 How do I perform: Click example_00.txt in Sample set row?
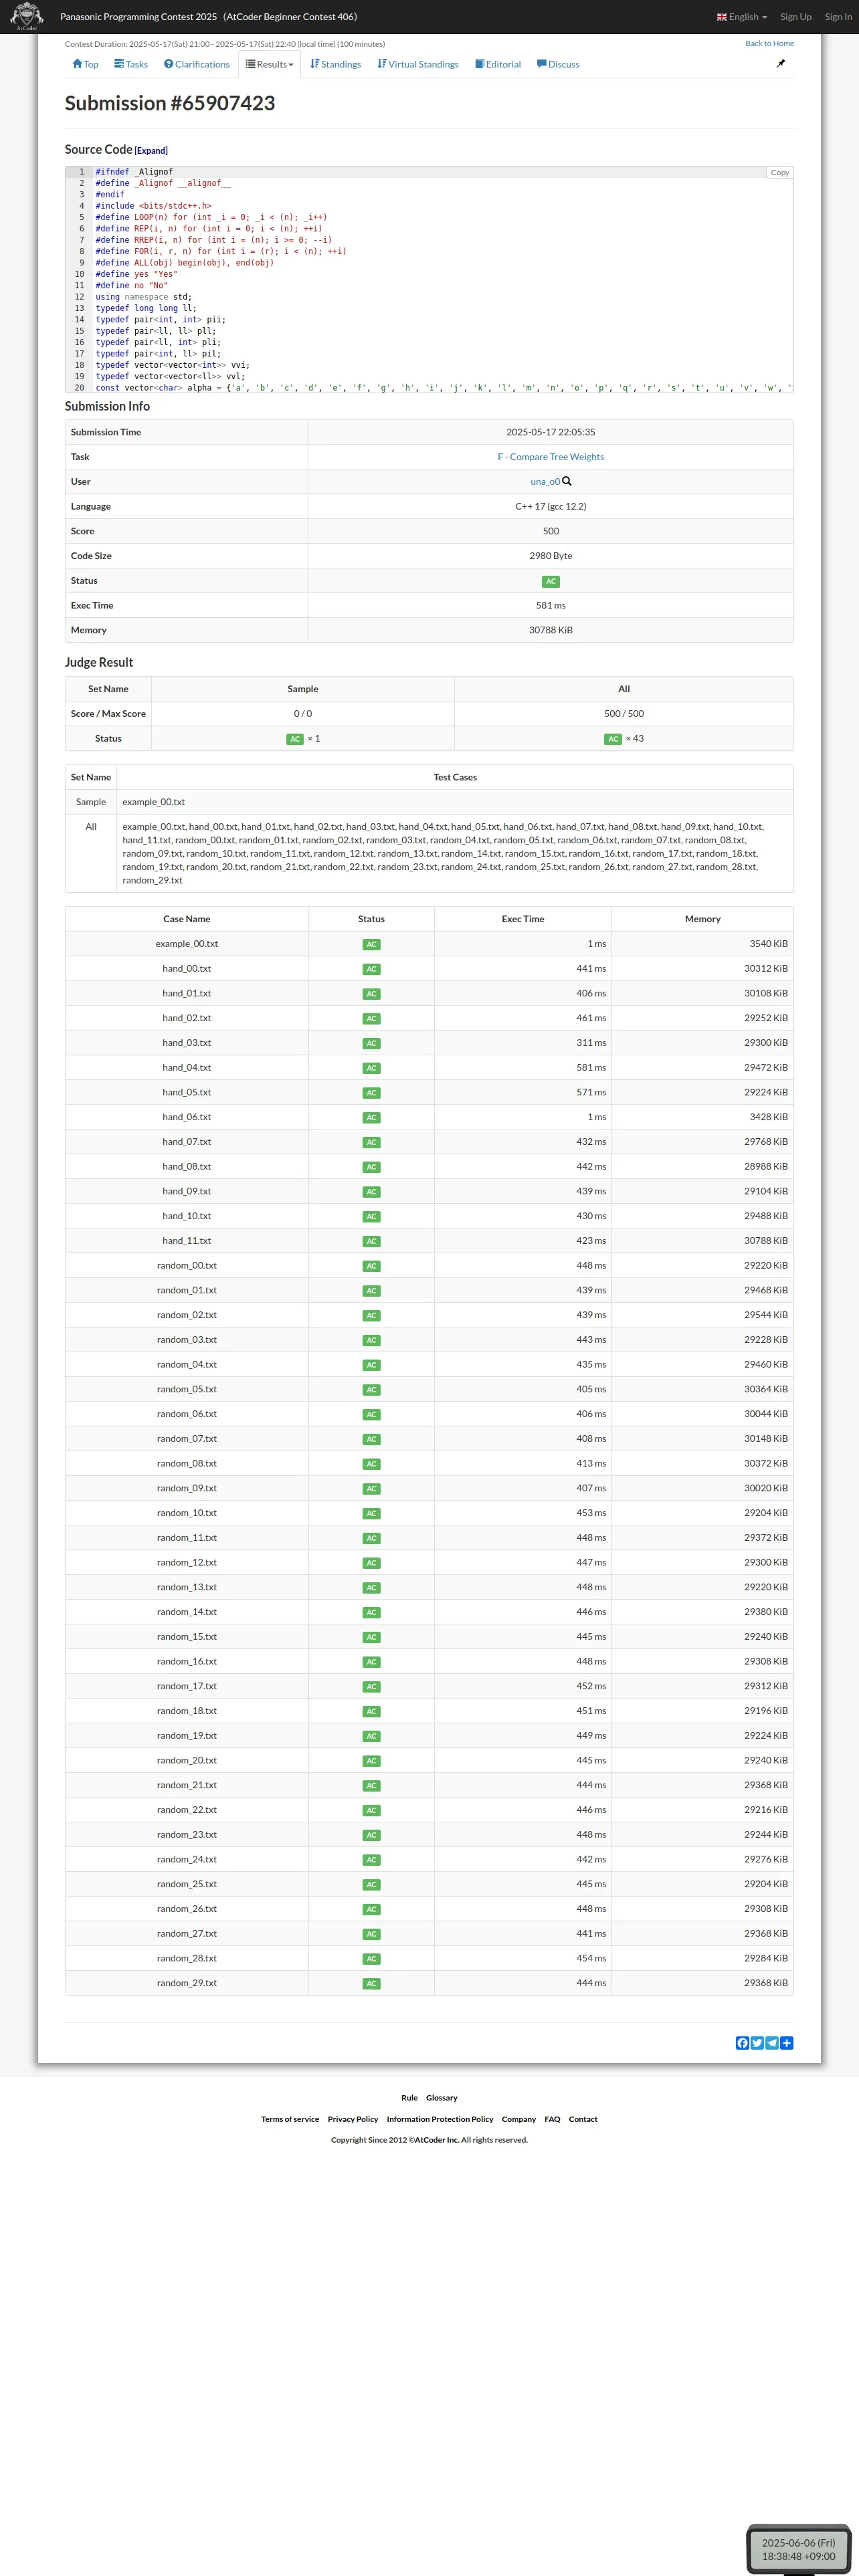click(x=153, y=802)
